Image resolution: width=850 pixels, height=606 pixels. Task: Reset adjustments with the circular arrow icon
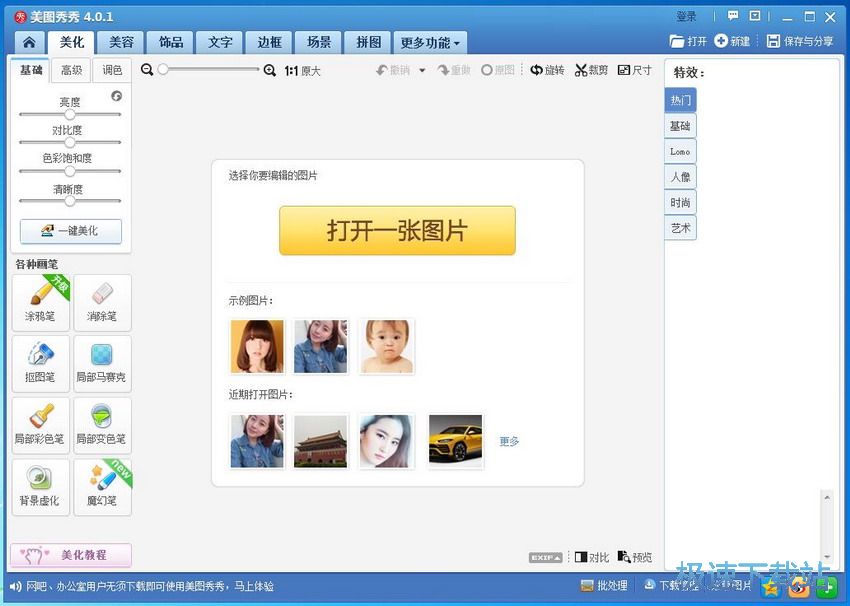[x=117, y=96]
